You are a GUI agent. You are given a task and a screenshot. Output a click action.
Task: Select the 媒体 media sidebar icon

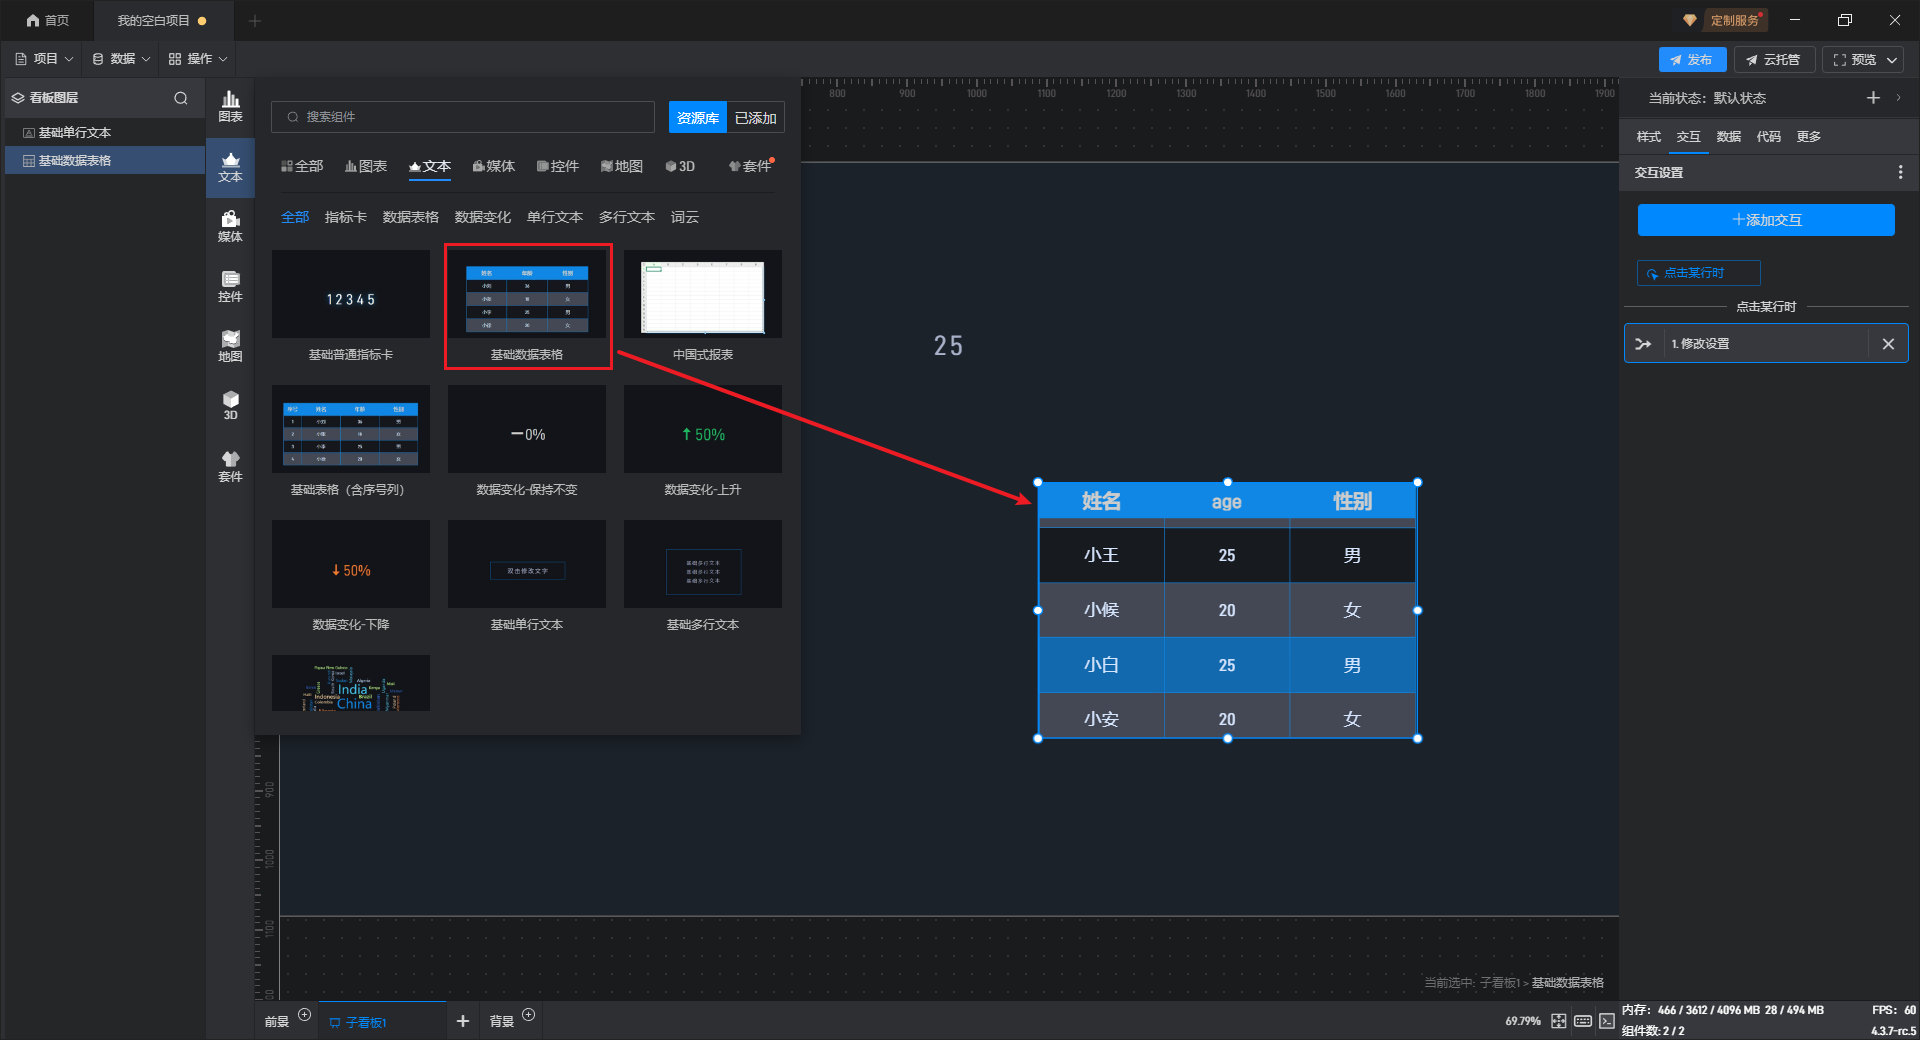click(x=230, y=226)
